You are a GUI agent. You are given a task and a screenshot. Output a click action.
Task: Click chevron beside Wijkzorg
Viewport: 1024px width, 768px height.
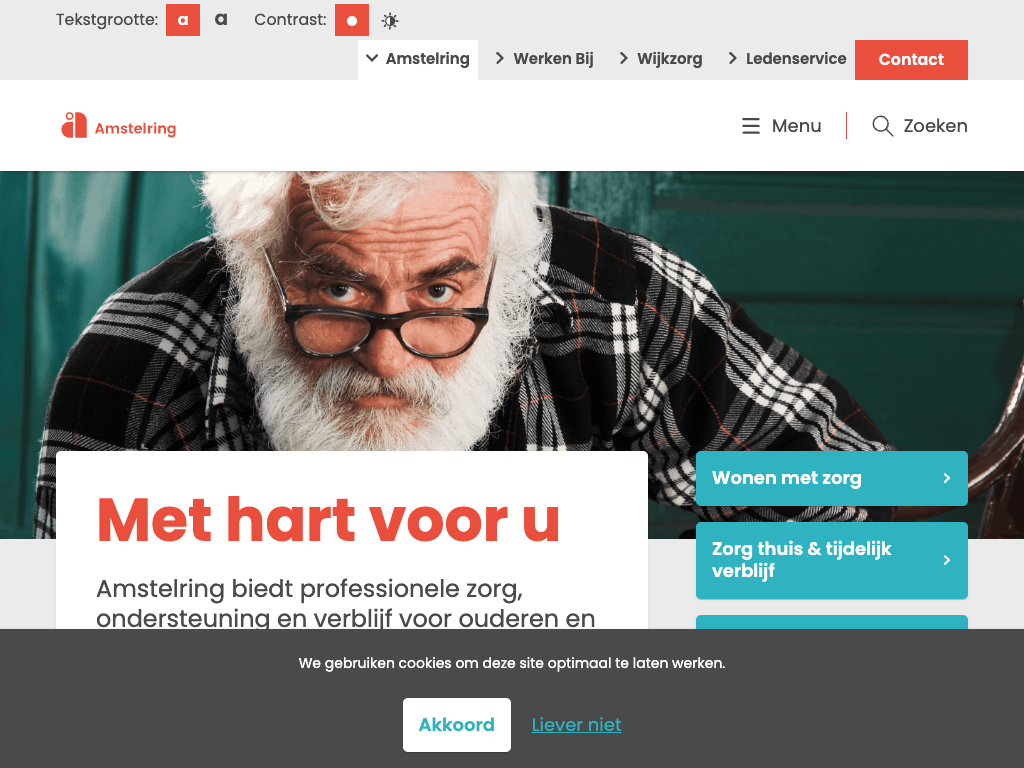pyautogui.click(x=623, y=59)
